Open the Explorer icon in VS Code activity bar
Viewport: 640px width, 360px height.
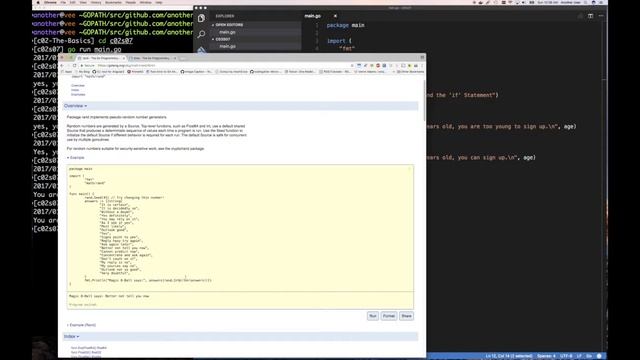(x=201, y=18)
